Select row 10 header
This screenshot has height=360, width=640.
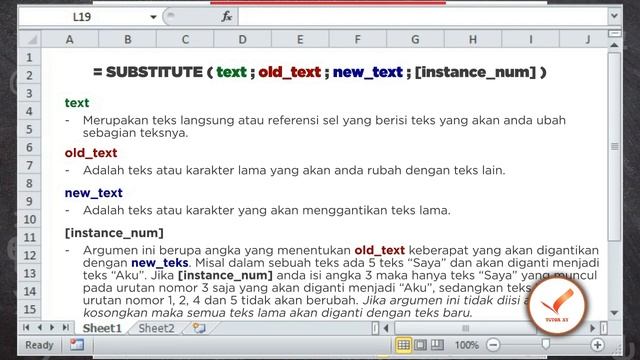[x=29, y=219]
